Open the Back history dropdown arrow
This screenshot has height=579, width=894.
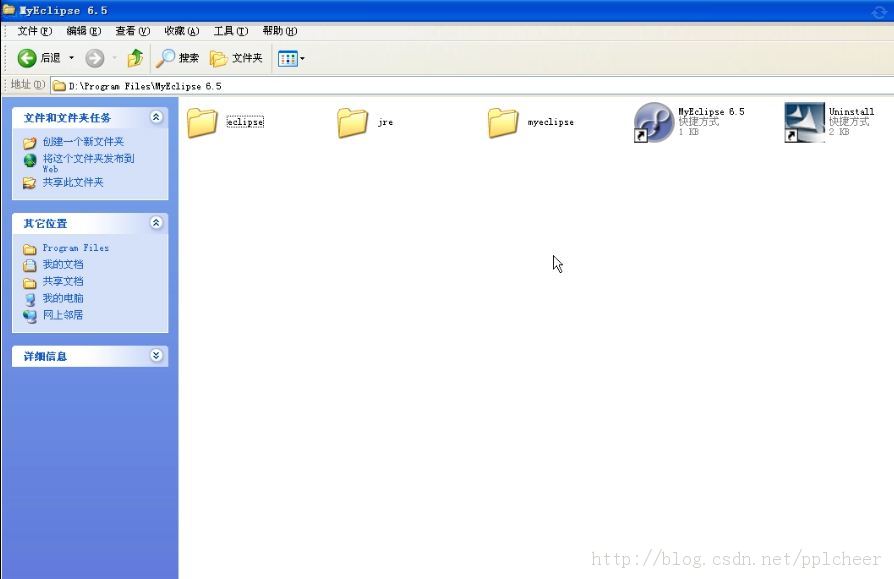pyautogui.click(x=71, y=58)
